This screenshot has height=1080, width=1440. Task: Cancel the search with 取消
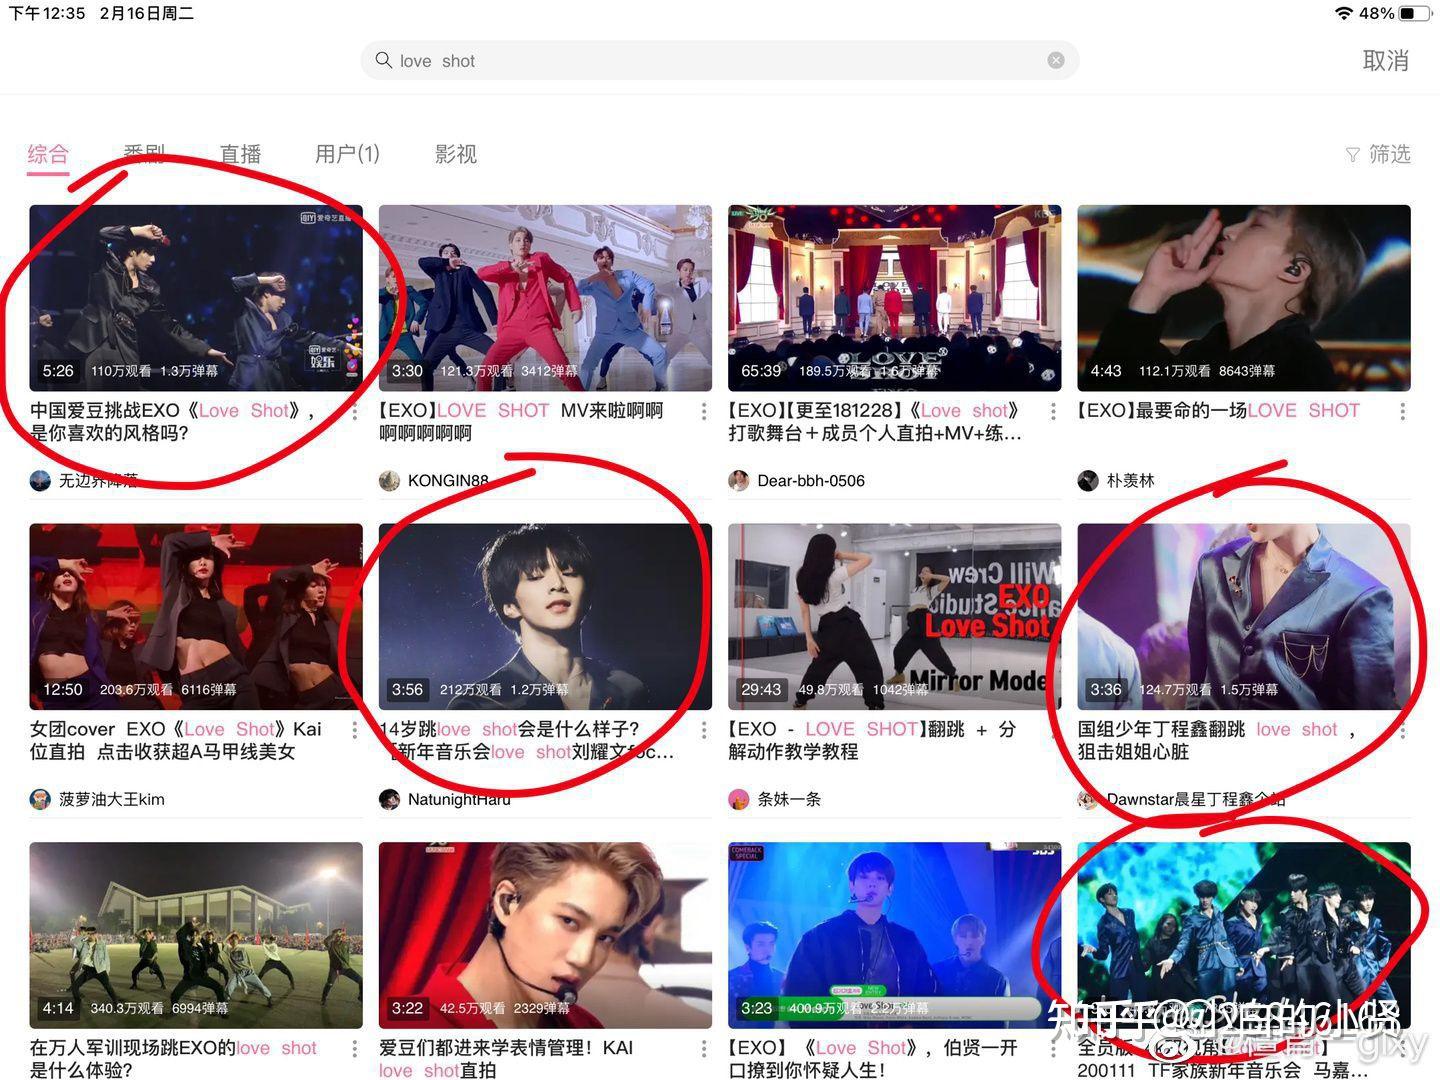(1386, 60)
